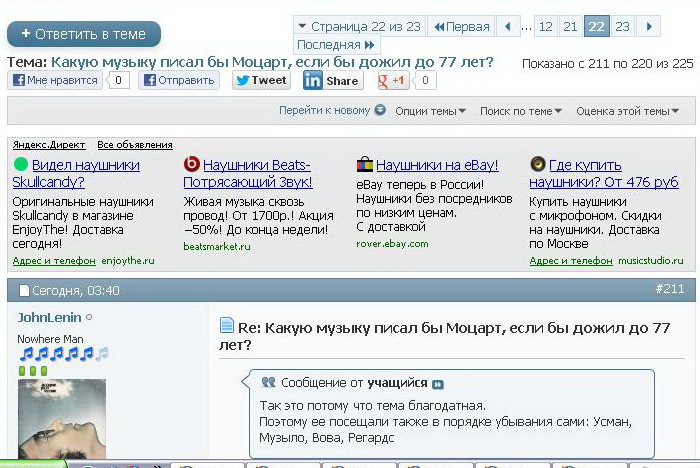The height and width of the screenshot is (468, 700).
Task: Expand the 'Поиск по теме' dropdown
Action: [x=520, y=111]
